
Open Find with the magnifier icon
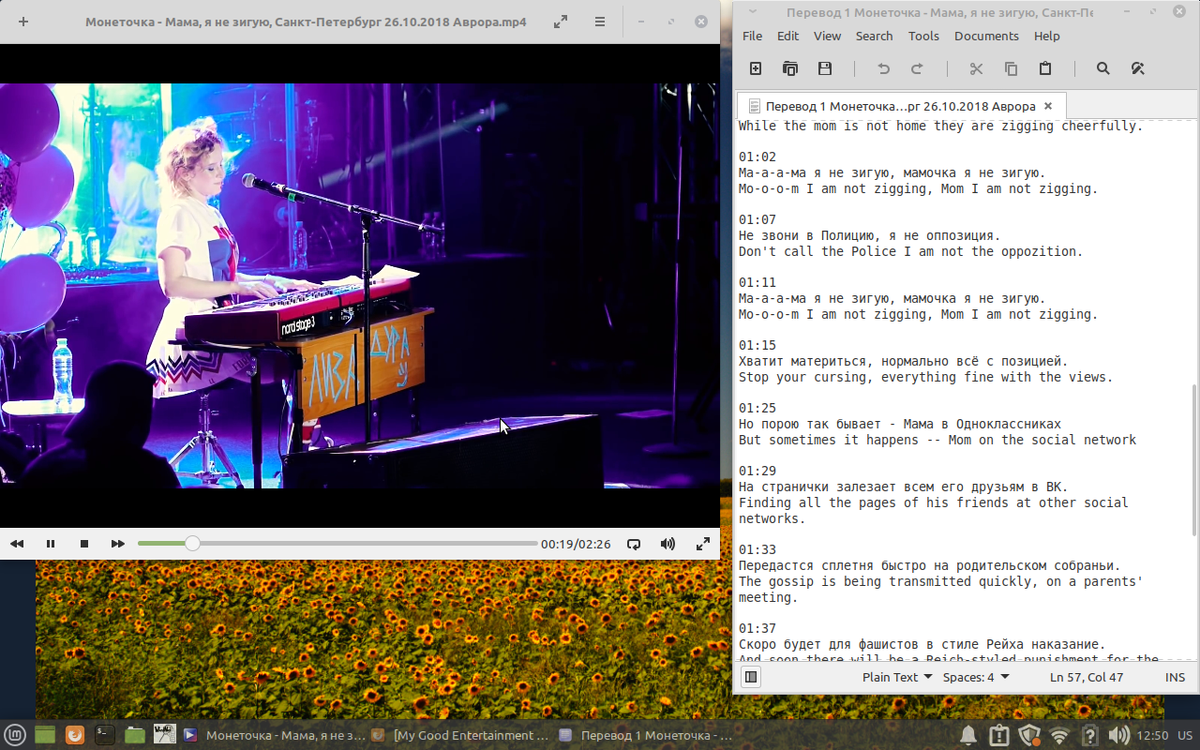pos(1103,69)
